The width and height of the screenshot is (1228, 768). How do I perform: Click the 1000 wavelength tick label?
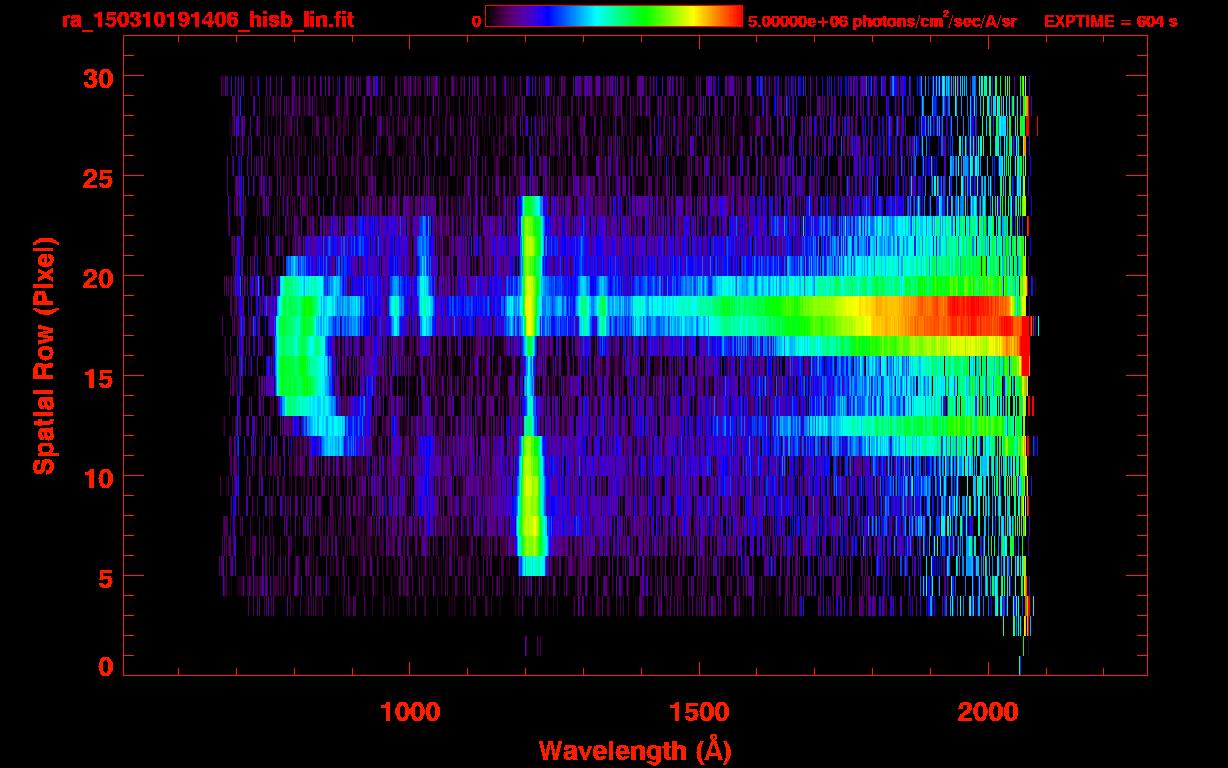tap(410, 711)
